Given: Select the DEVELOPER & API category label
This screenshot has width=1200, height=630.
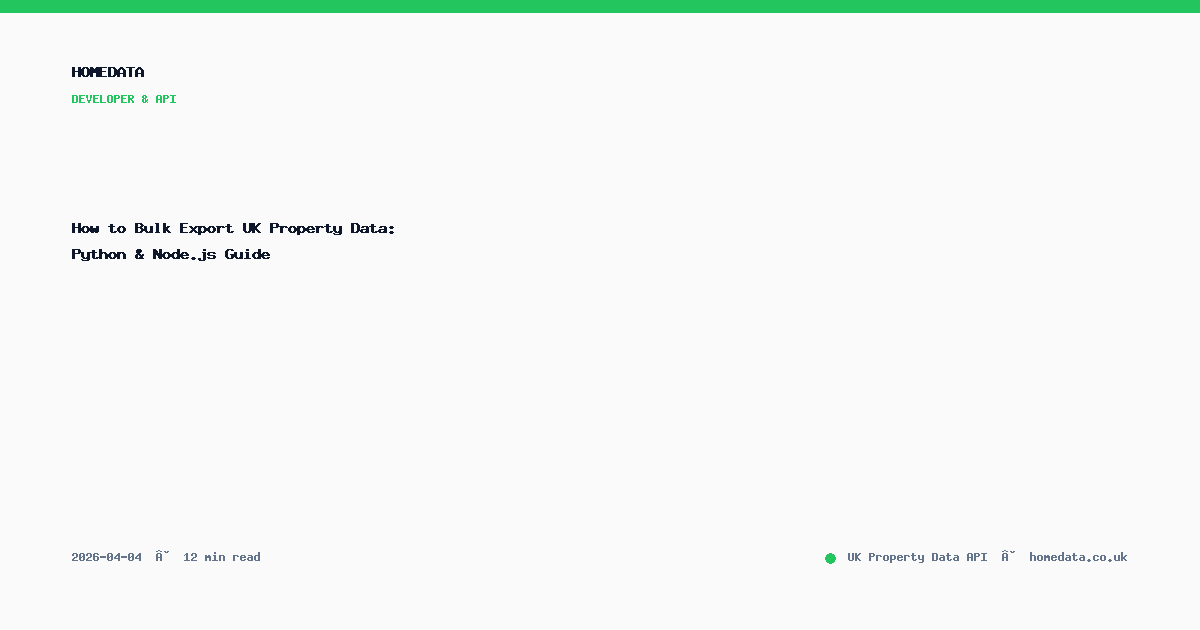Looking at the screenshot, I should [x=124, y=99].
